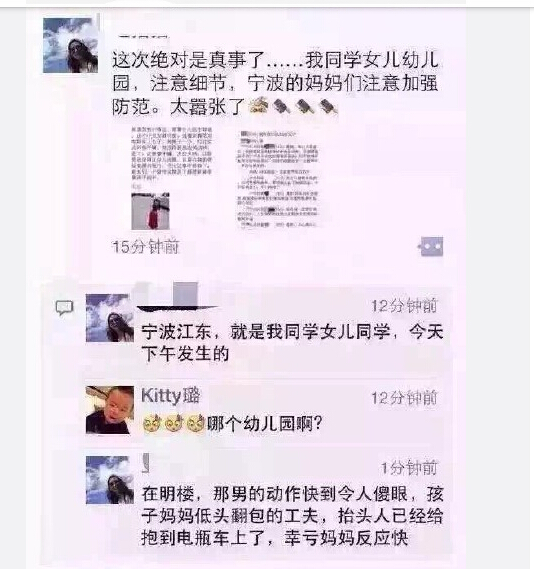Tap the first commenter's avatar in replies

pyautogui.click(x=110, y=318)
